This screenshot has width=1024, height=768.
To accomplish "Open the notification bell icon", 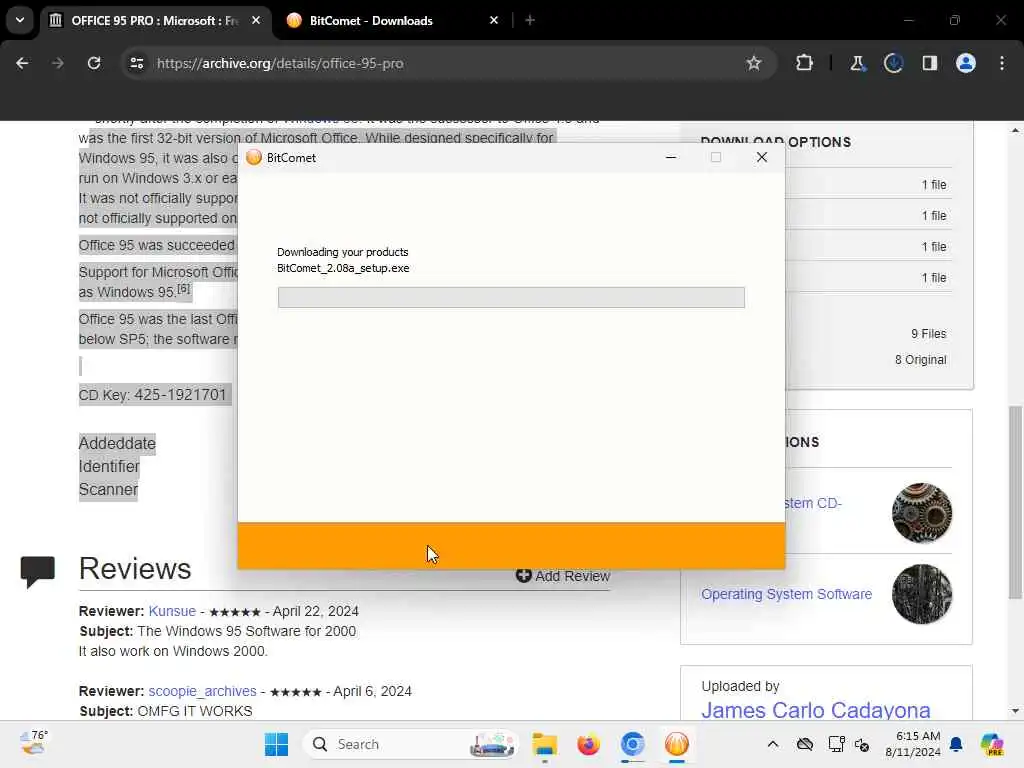I will [956, 744].
